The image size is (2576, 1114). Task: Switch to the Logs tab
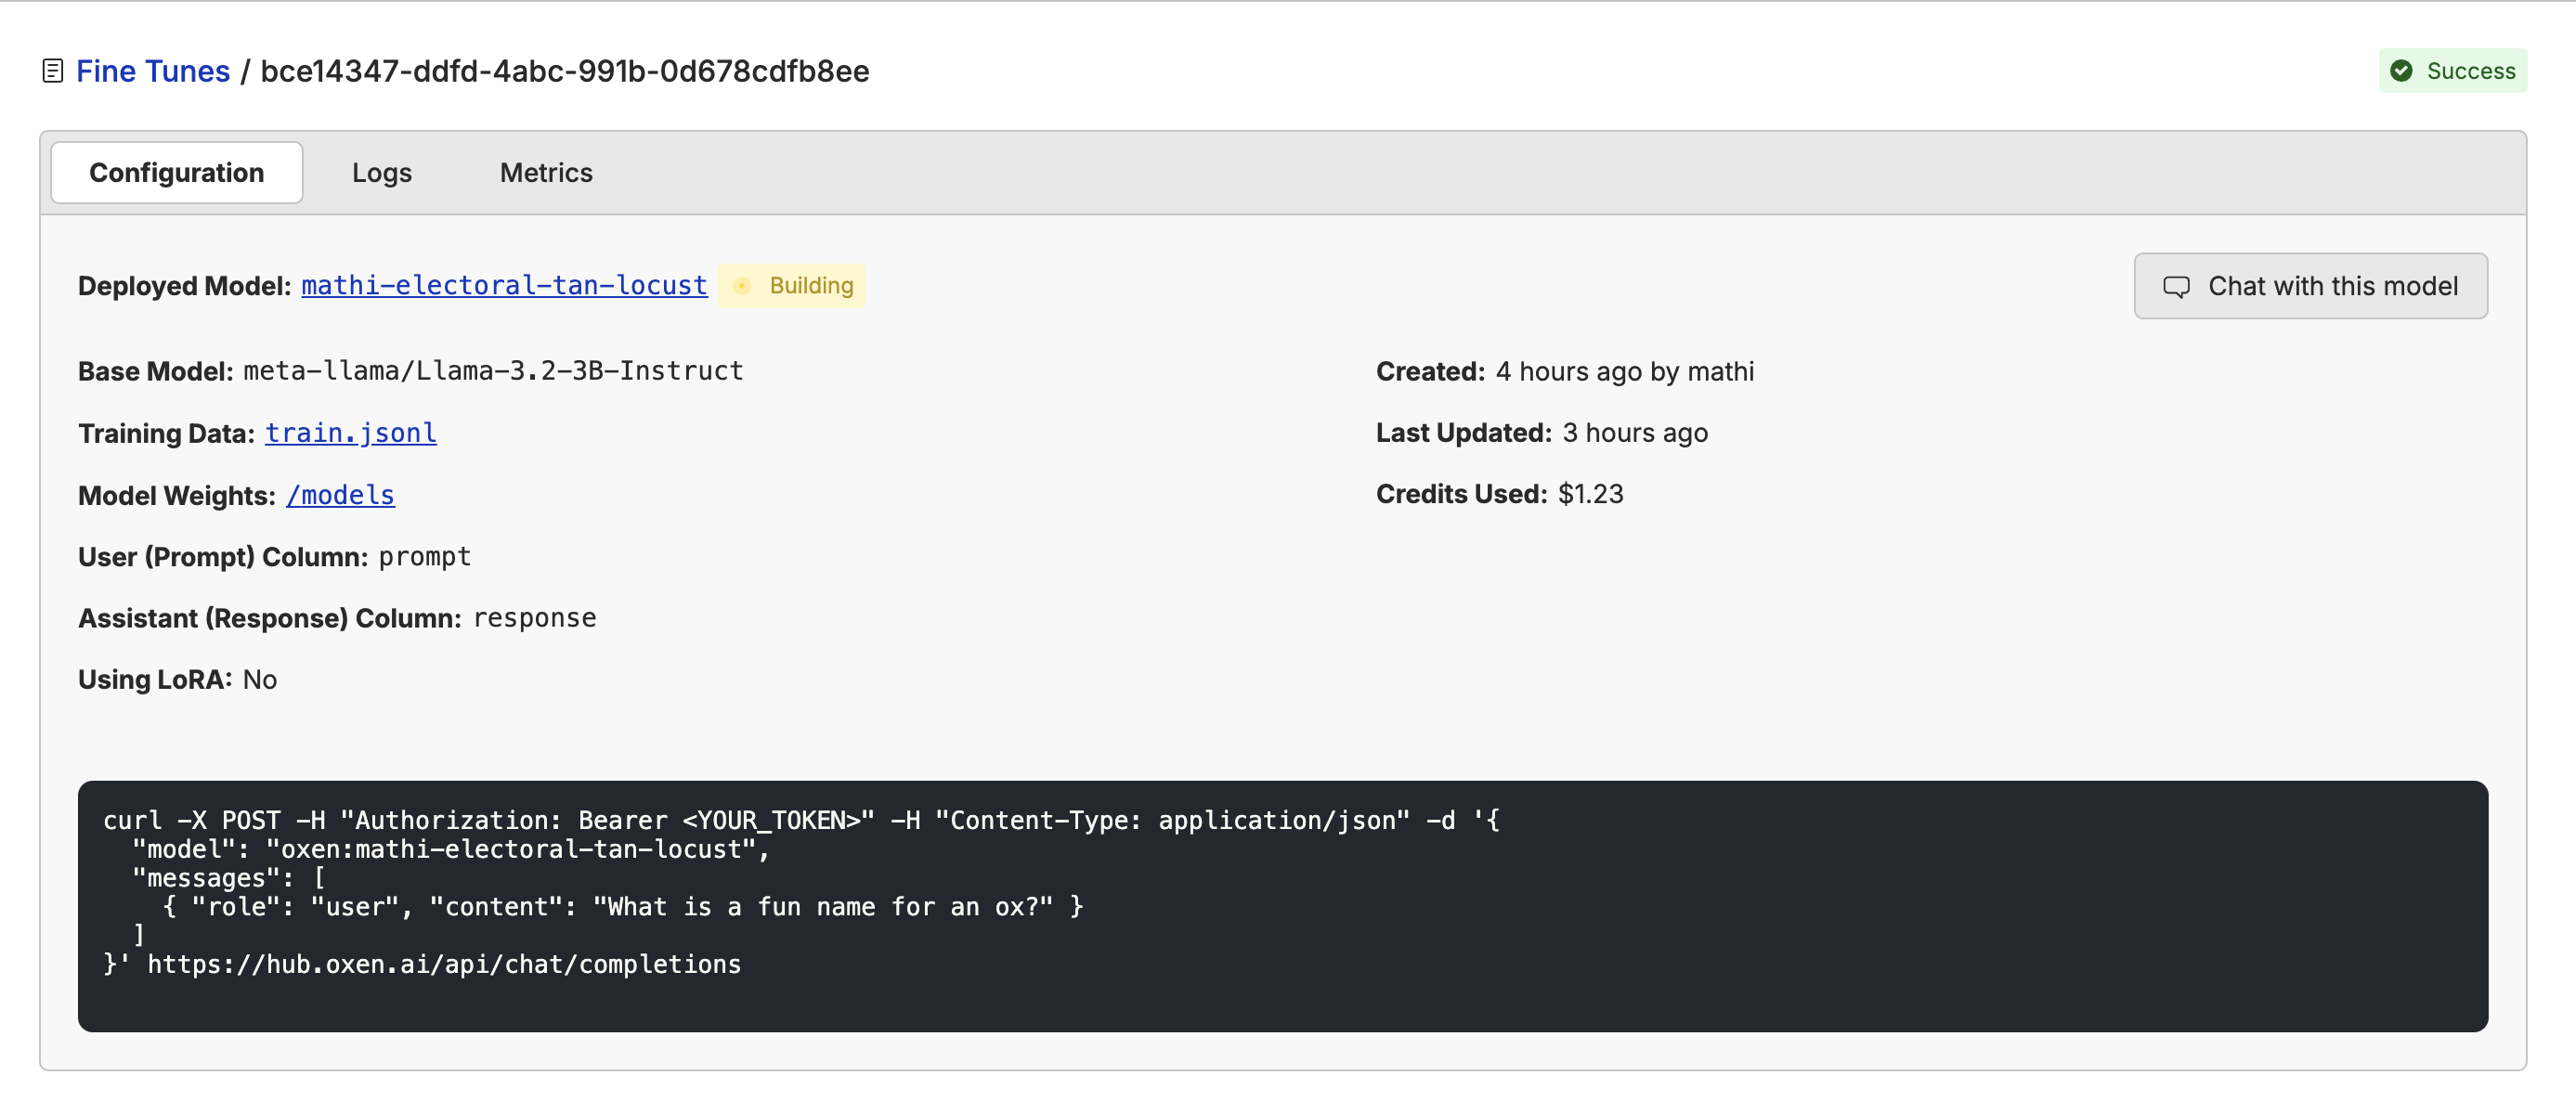tap(381, 173)
